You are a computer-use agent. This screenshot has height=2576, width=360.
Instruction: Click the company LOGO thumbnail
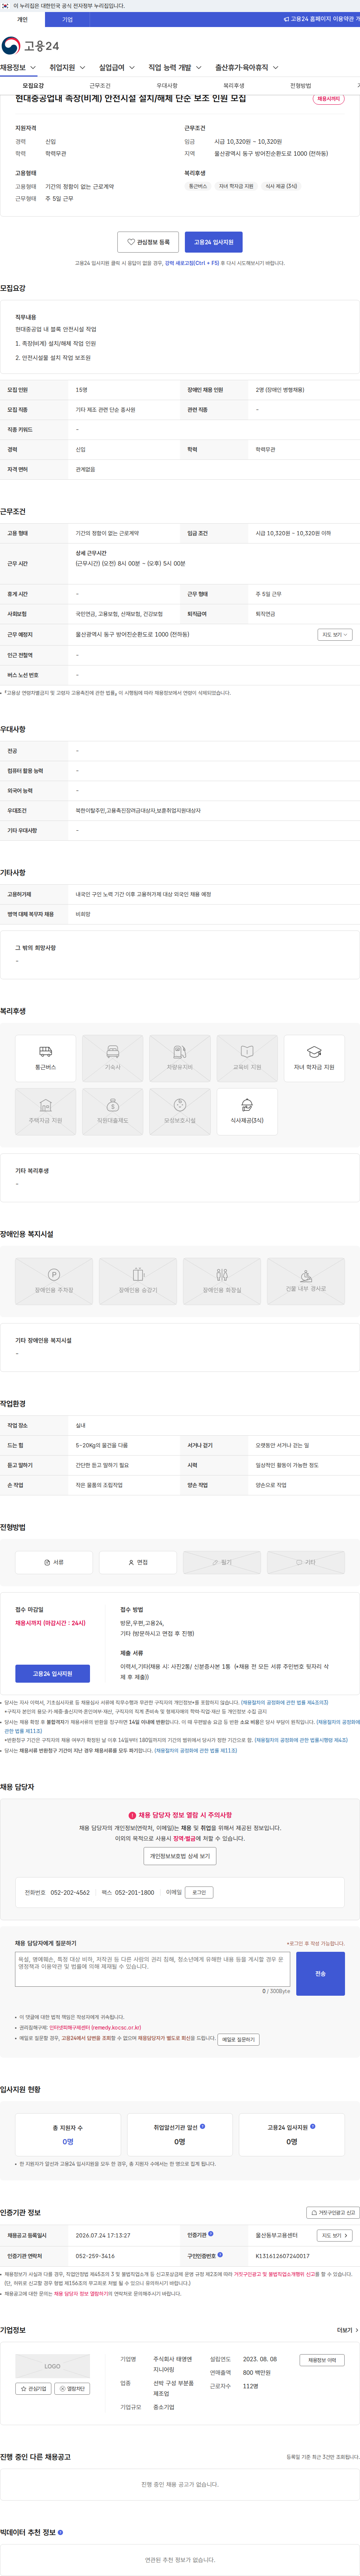[52, 2367]
